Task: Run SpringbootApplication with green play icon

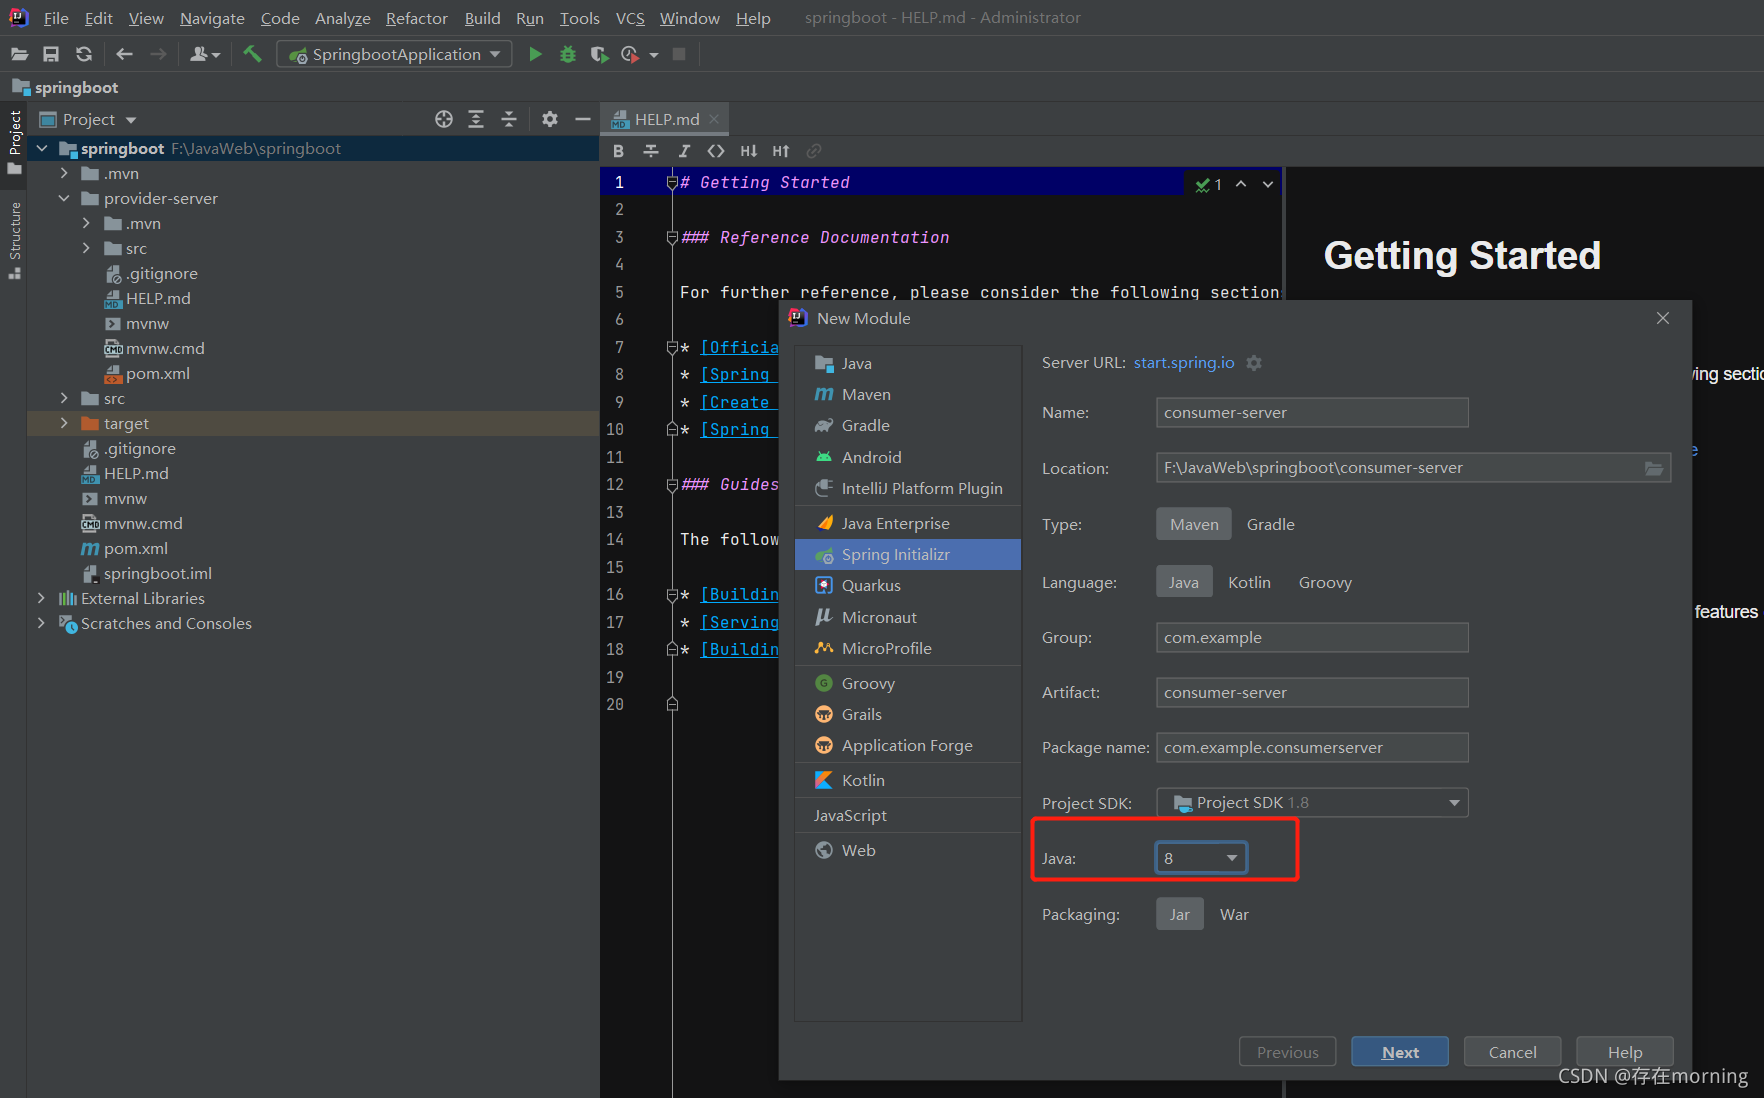Action: [535, 54]
